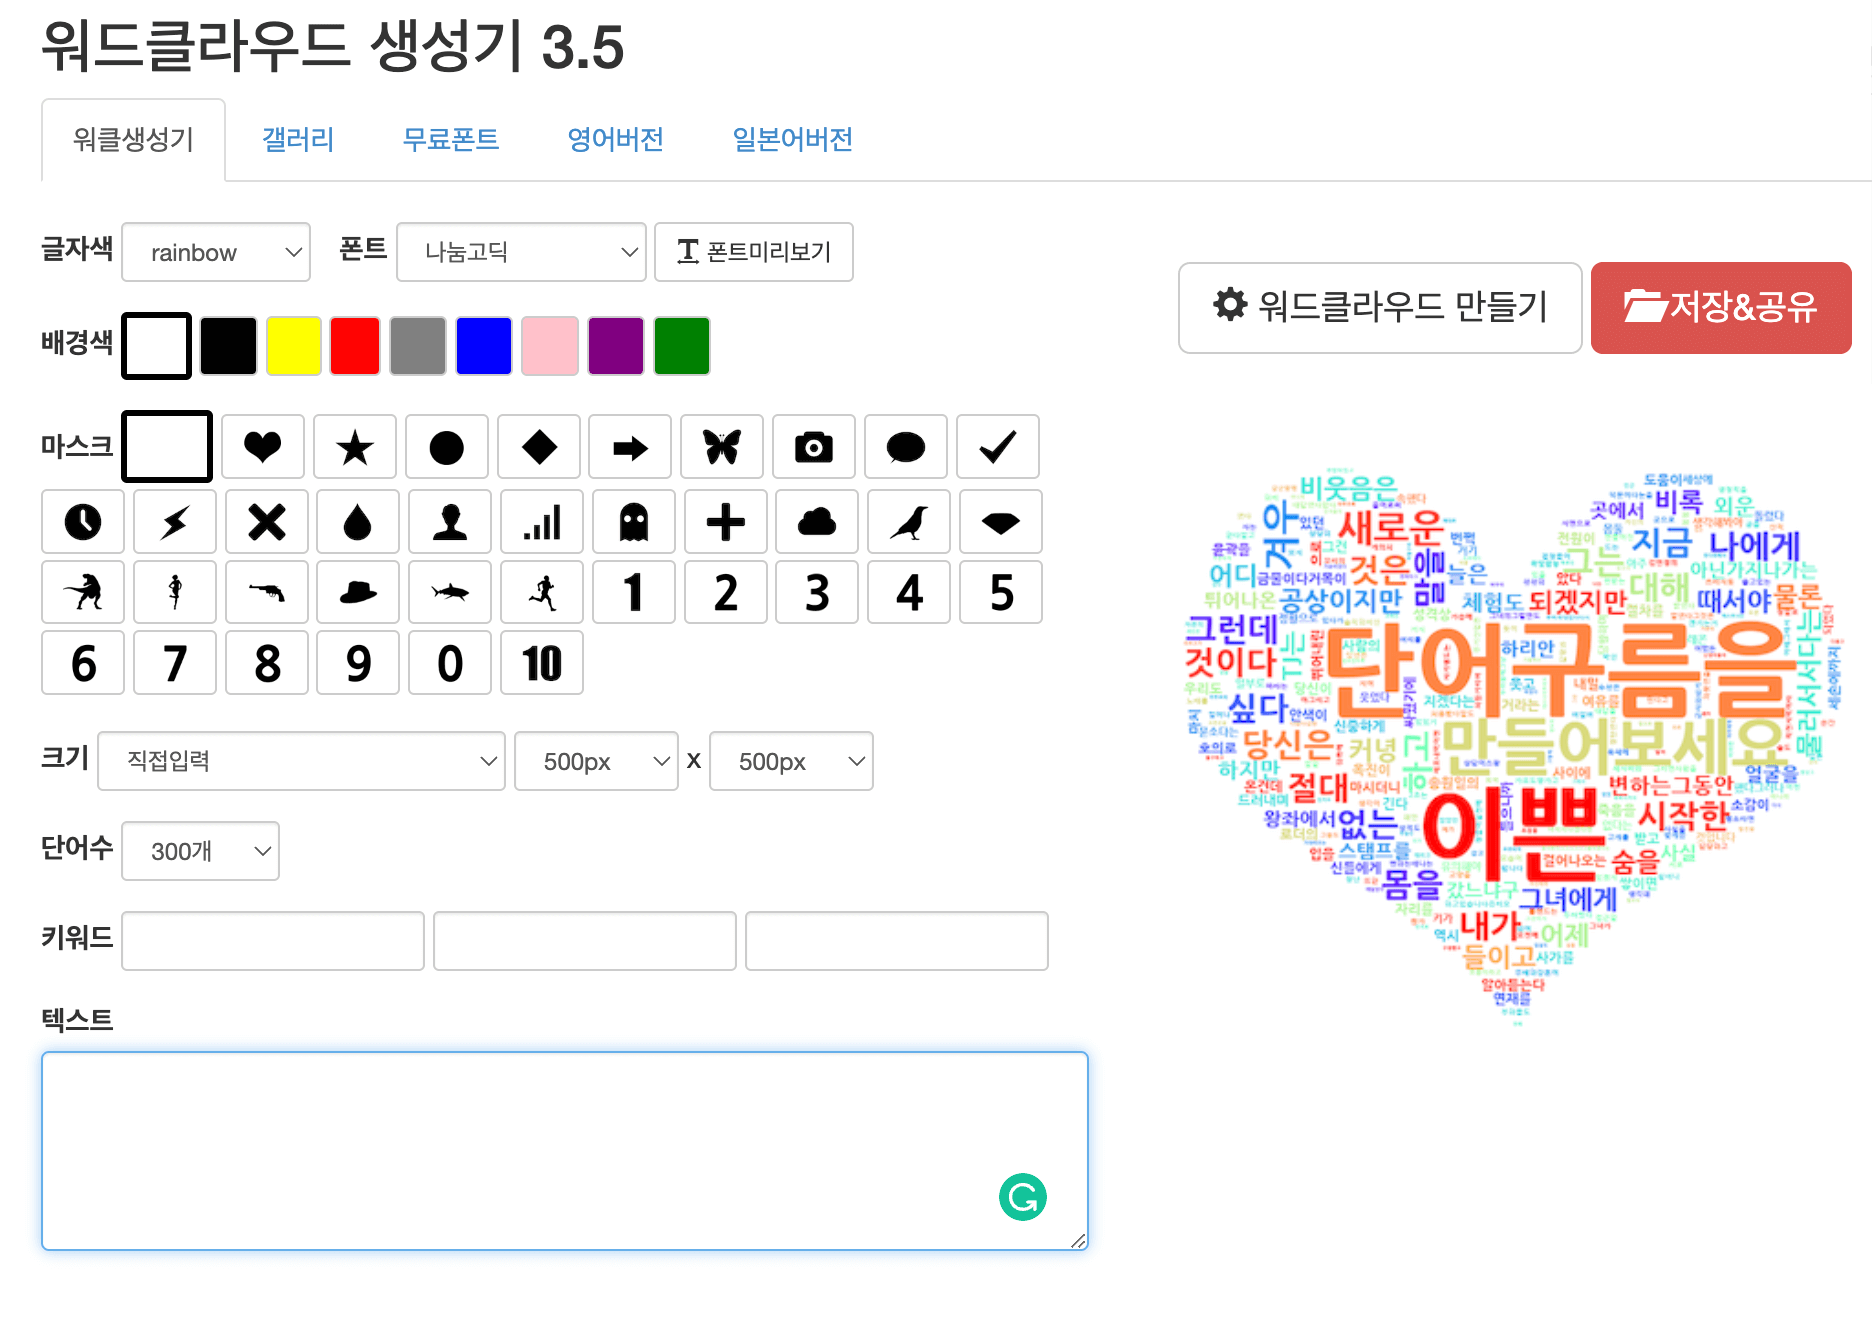Image resolution: width=1872 pixels, height=1318 pixels.
Task: Click the first 키워드 input field
Action: point(272,941)
